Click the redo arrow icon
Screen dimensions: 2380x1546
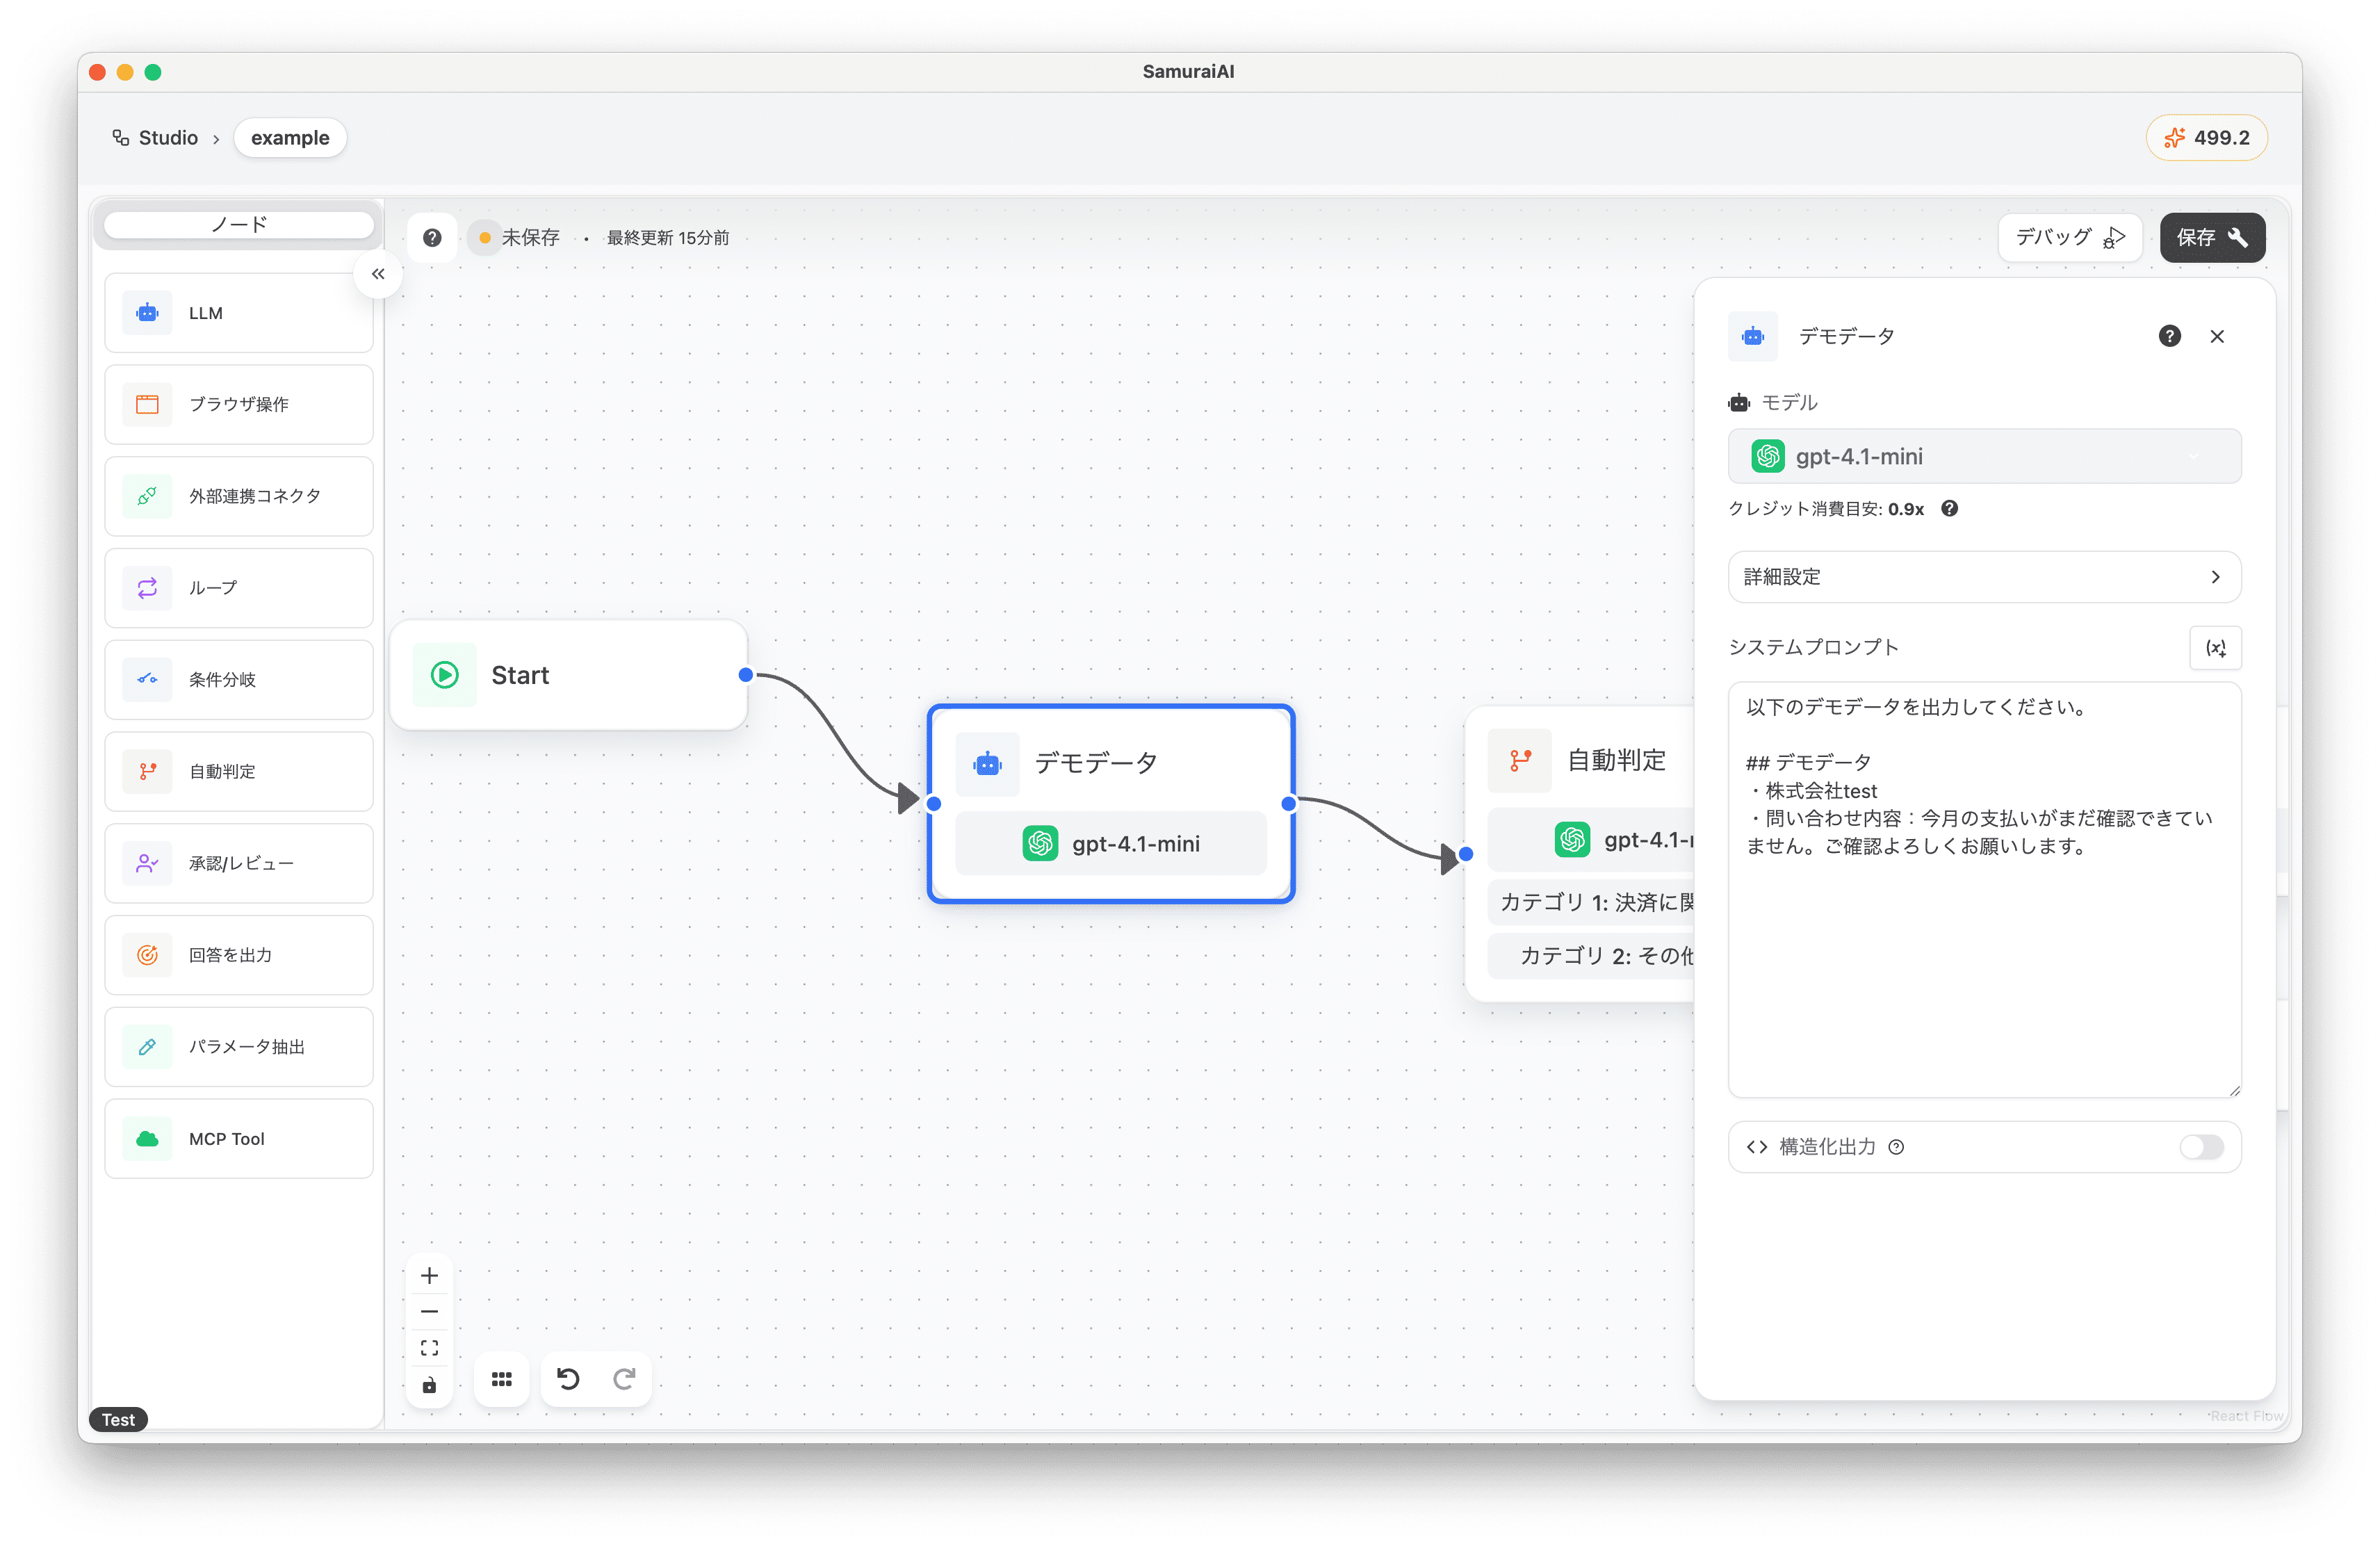(624, 1379)
